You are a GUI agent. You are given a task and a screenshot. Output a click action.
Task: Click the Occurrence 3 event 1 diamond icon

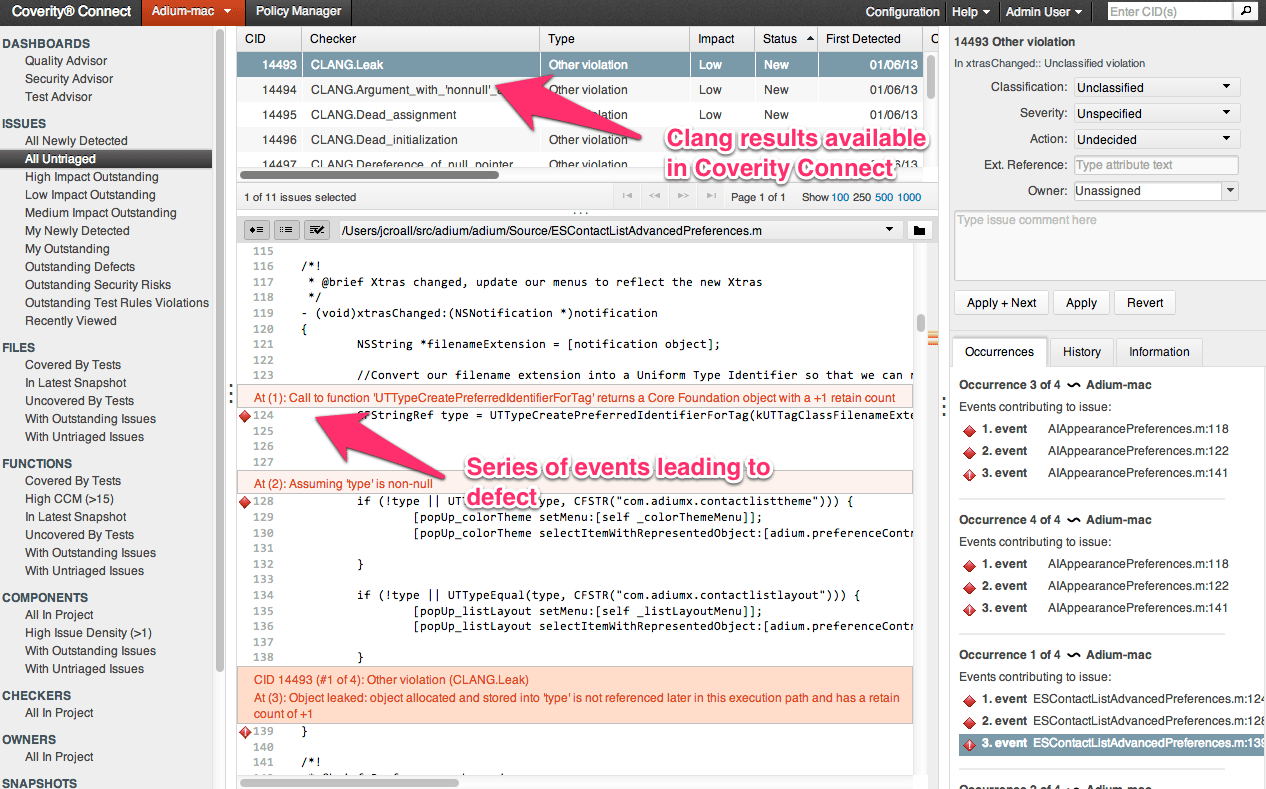click(968, 430)
